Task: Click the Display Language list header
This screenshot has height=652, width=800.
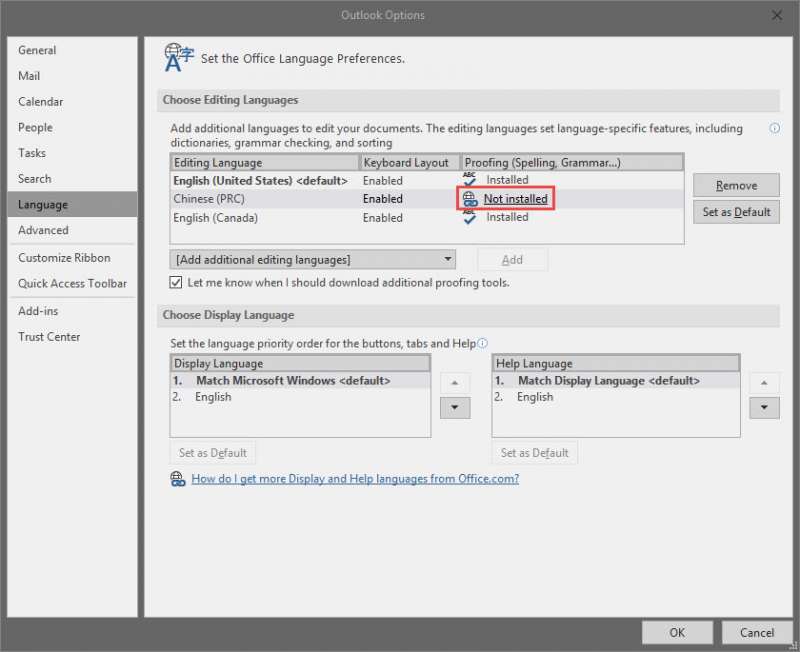Action: 300,363
